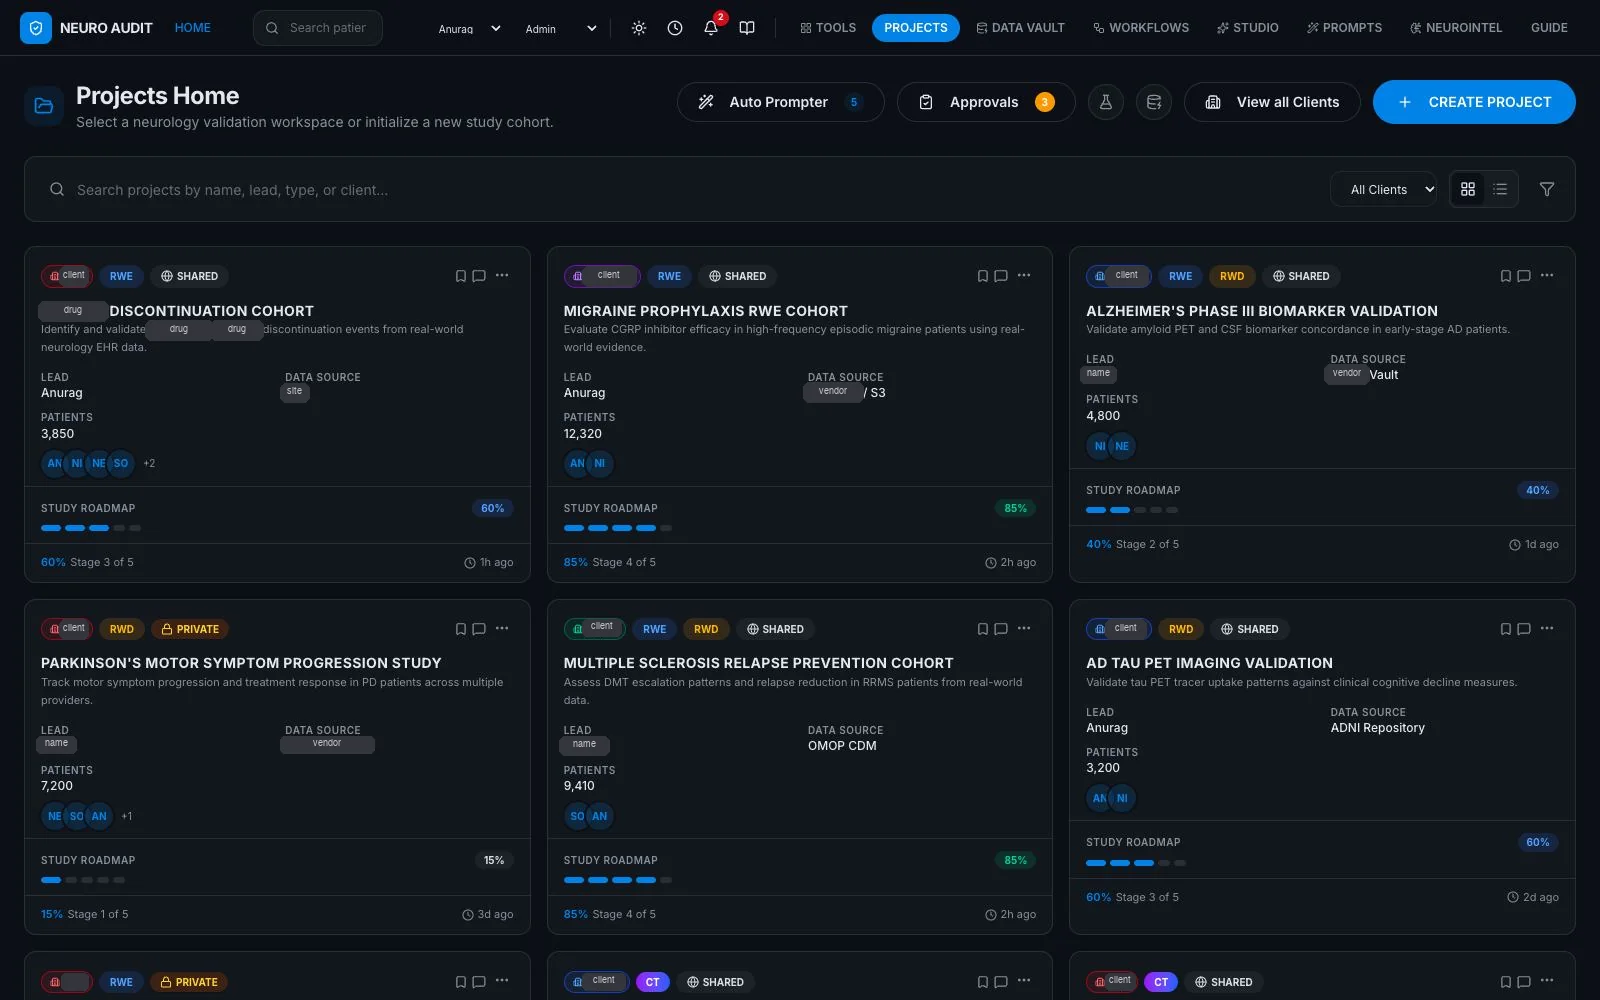Bookmark the Alzheimer's Phase III Biomarker card

(x=1506, y=276)
